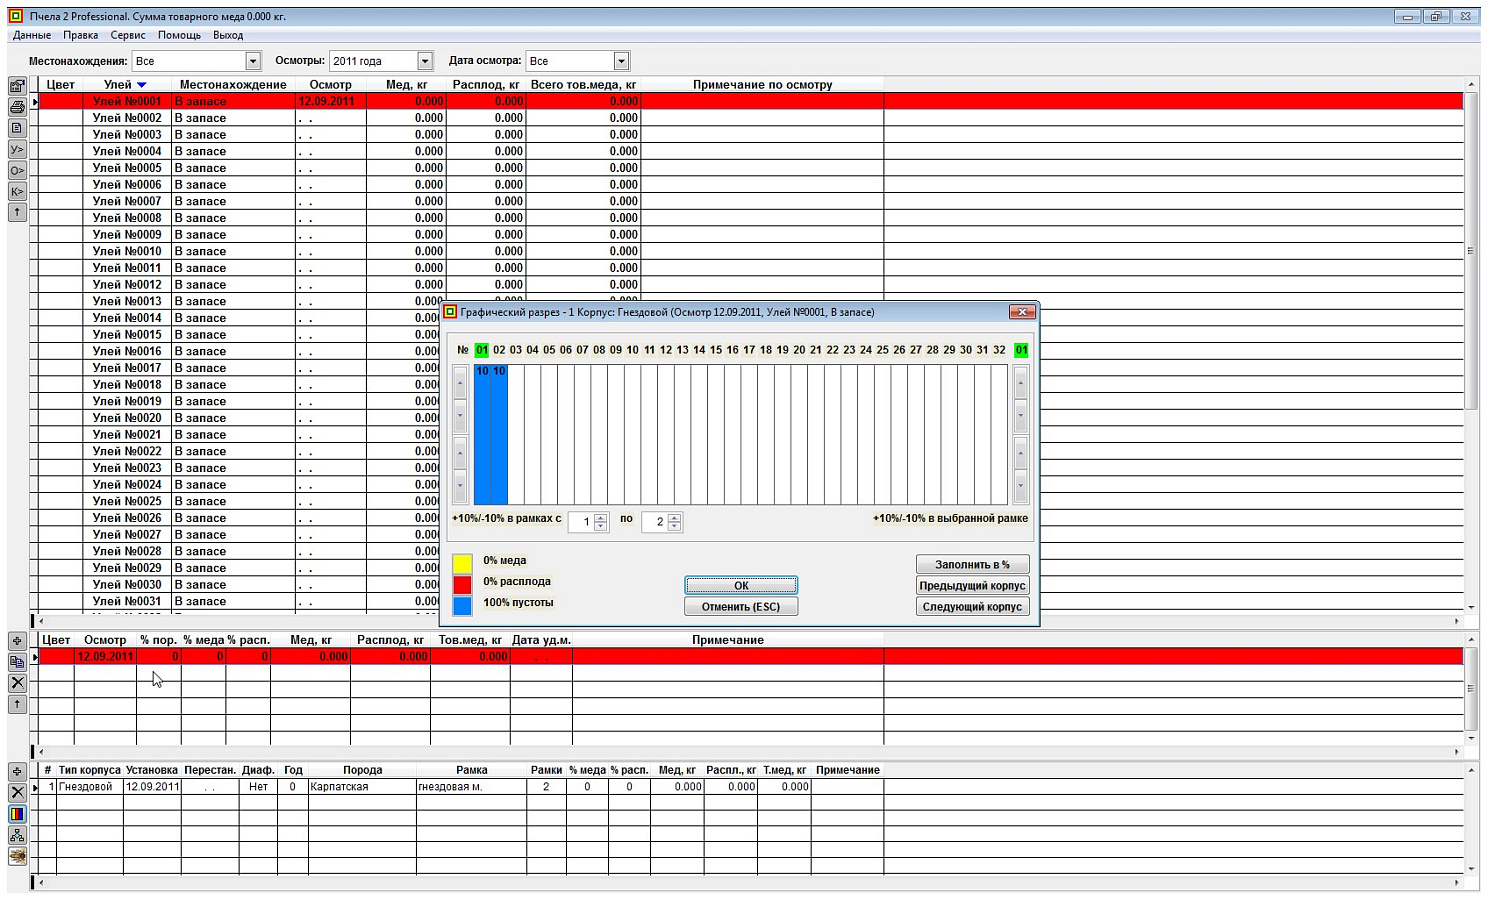The width and height of the screenshot is (1488, 900).
Task: Click the 'О>' toolbar button
Action: pyautogui.click(x=17, y=170)
